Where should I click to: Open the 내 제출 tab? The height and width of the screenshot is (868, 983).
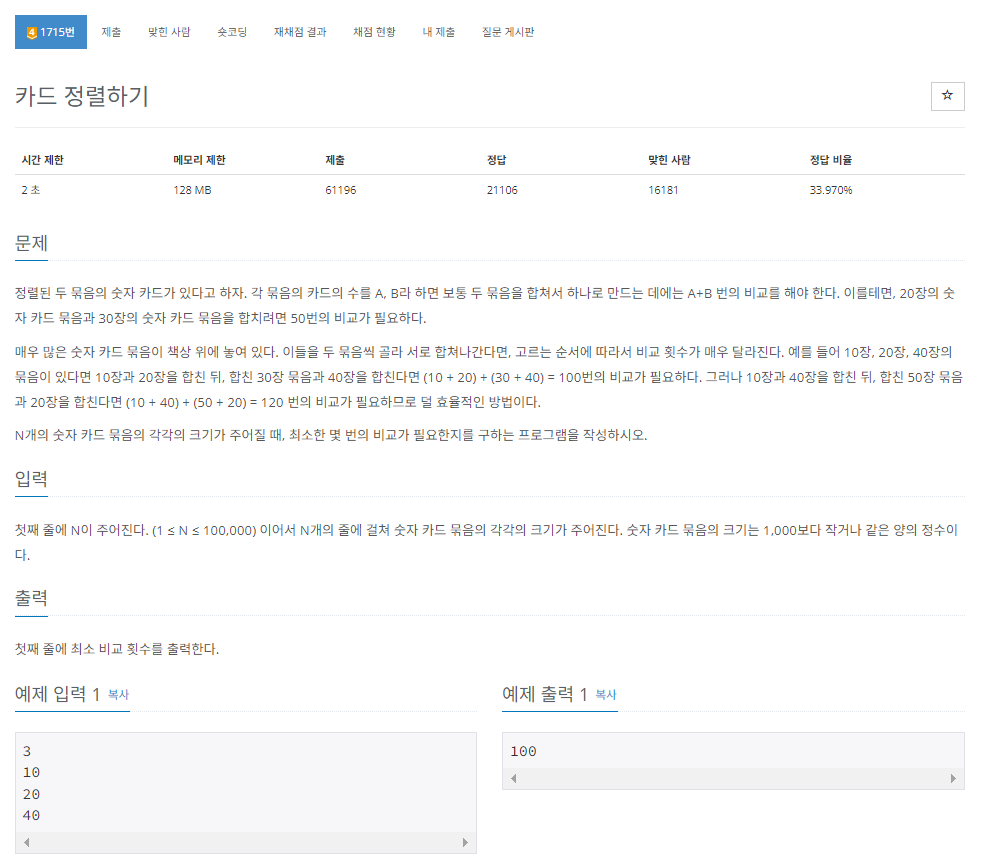438,32
